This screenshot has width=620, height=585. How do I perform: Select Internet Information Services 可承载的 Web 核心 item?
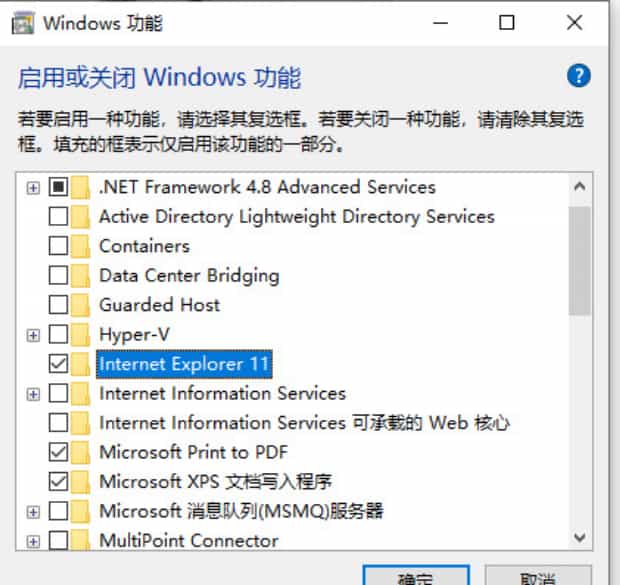(x=304, y=423)
